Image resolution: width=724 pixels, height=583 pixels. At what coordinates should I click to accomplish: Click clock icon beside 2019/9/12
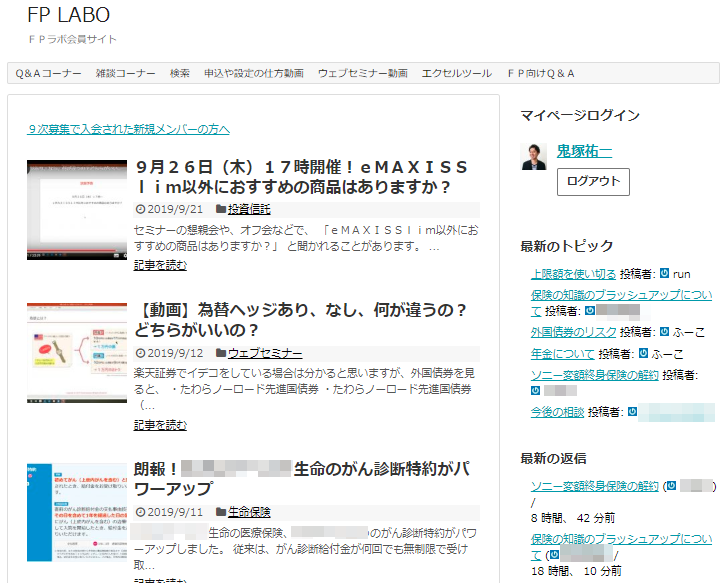tap(140, 353)
